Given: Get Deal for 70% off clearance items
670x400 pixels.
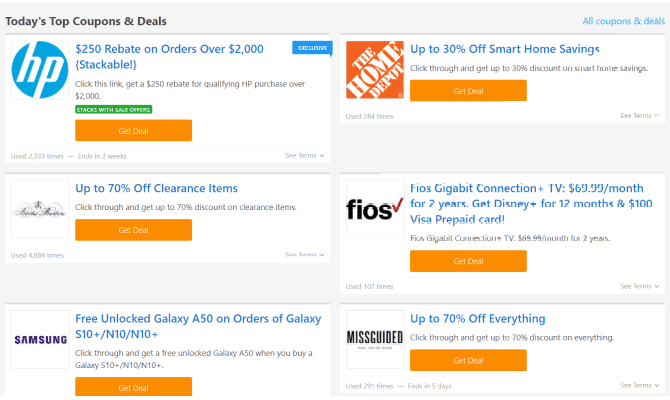Looking at the screenshot, I should (133, 230).
